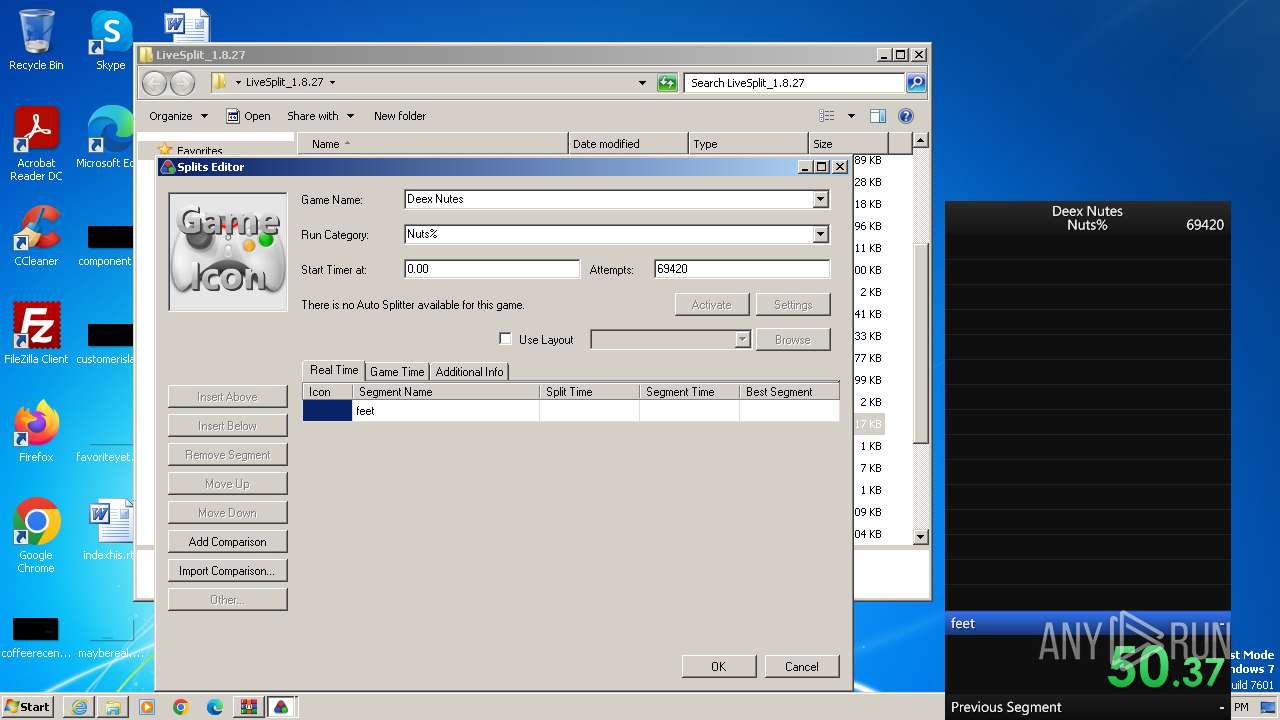This screenshot has width=1280, height=720.
Task: Open Chrome from the taskbar
Action: 181,707
